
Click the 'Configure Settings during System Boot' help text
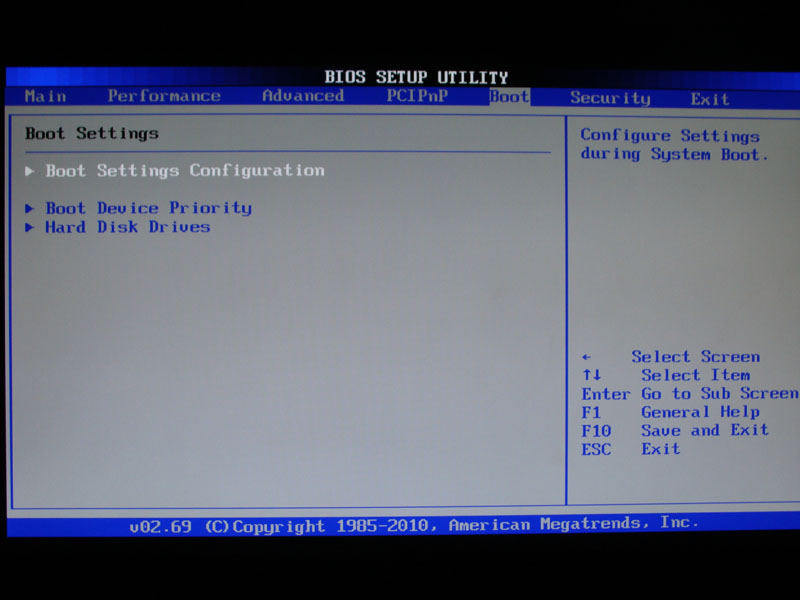pyautogui.click(x=673, y=145)
